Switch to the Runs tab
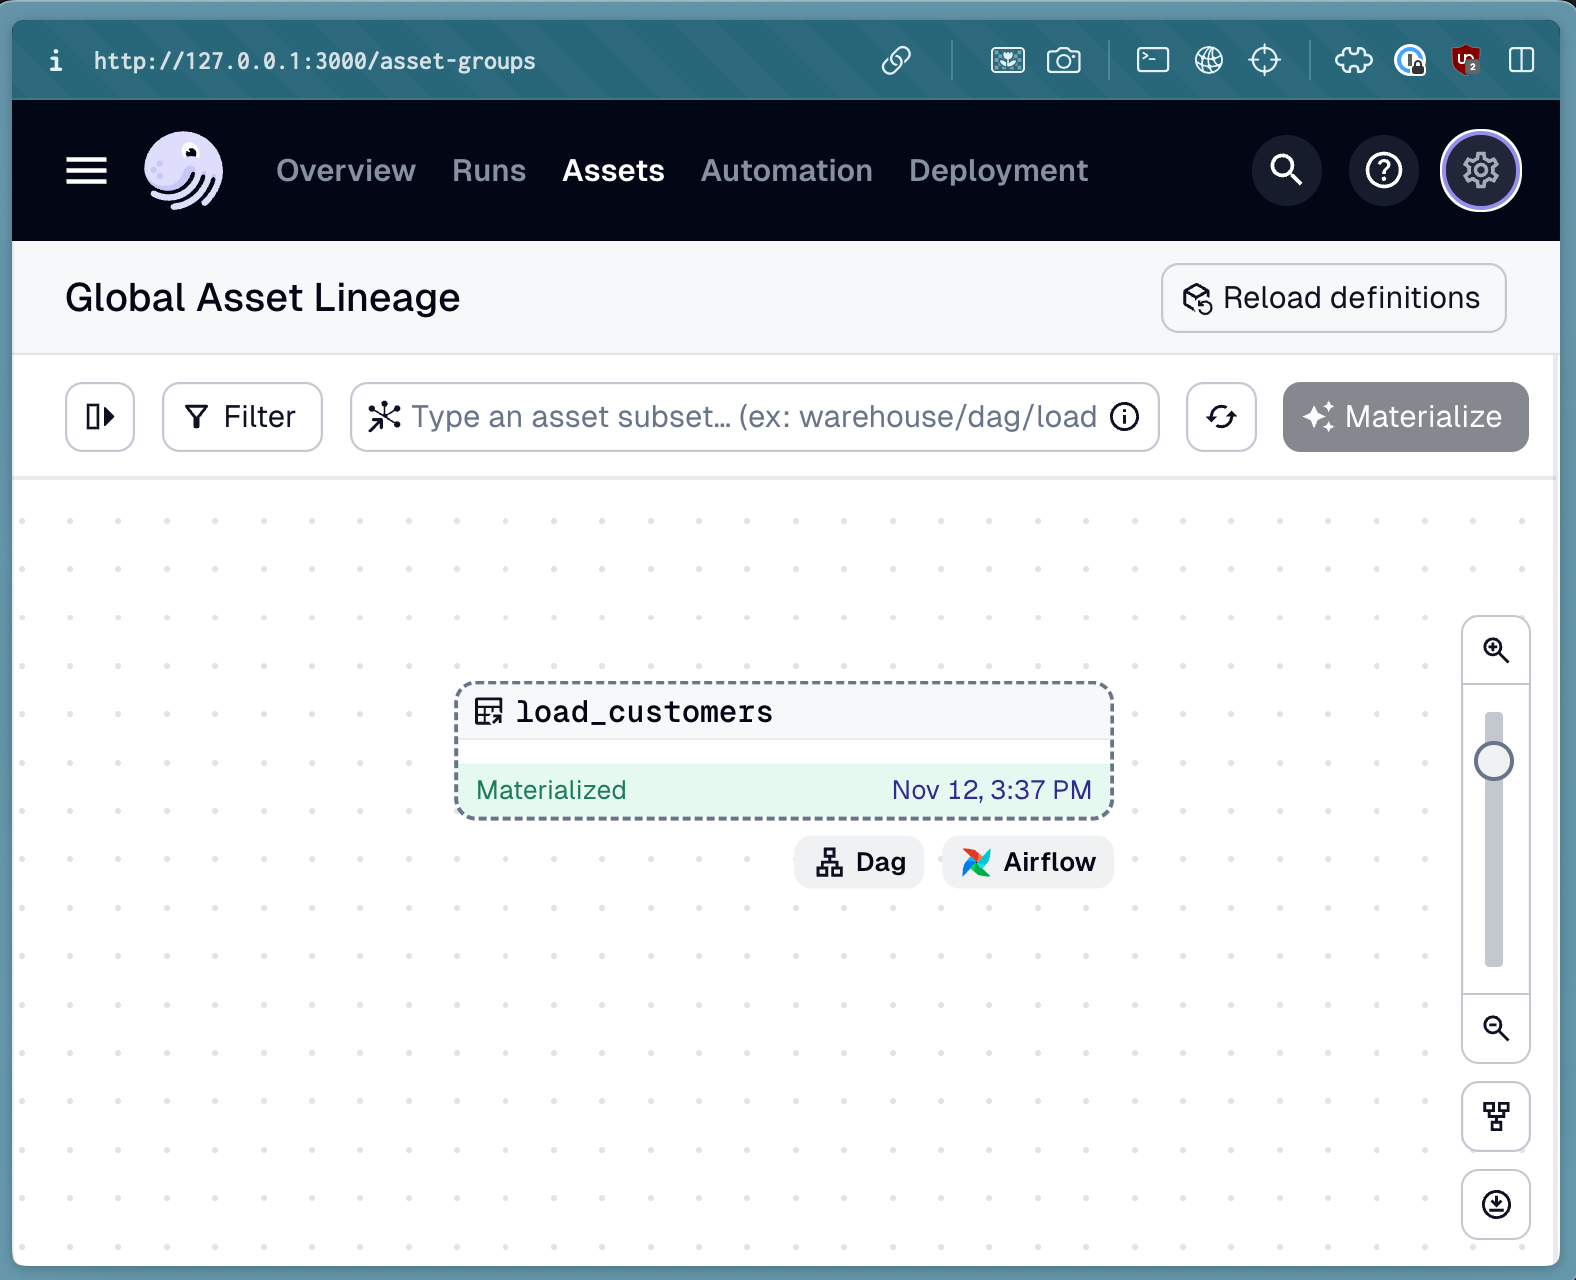The image size is (1576, 1280). pyautogui.click(x=488, y=171)
